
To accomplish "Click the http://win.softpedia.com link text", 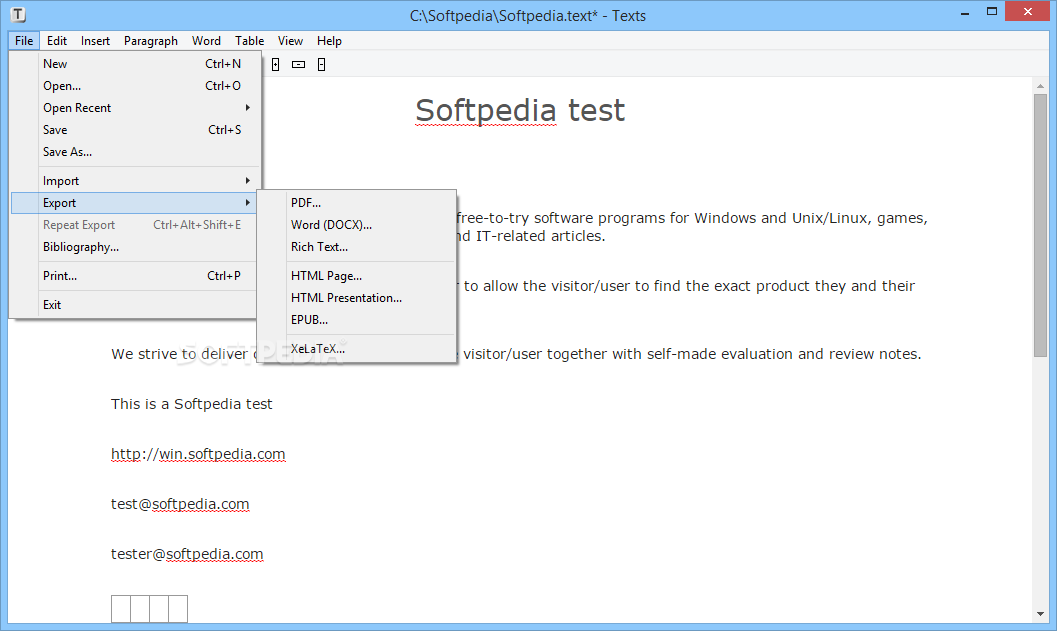I will coord(198,454).
